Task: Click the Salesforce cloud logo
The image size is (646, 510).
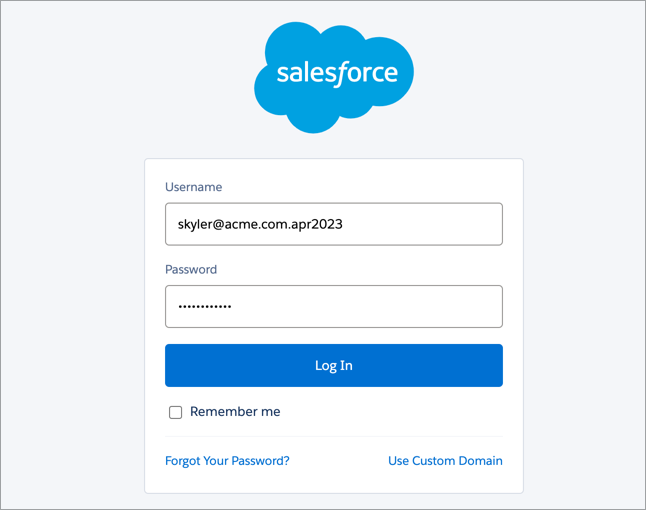Action: pyautogui.click(x=334, y=77)
